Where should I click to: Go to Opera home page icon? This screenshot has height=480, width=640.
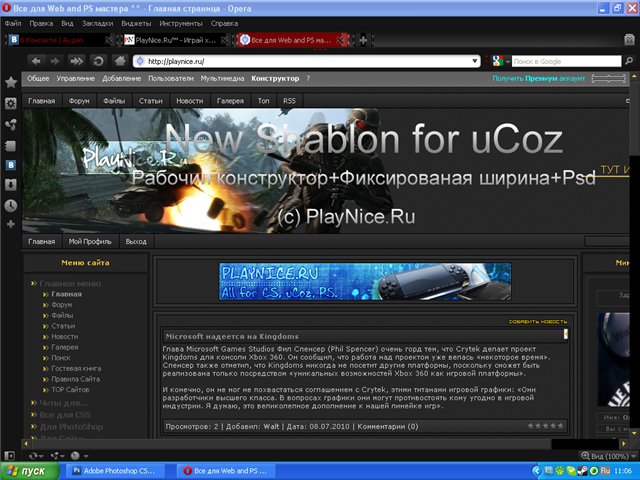coord(120,61)
